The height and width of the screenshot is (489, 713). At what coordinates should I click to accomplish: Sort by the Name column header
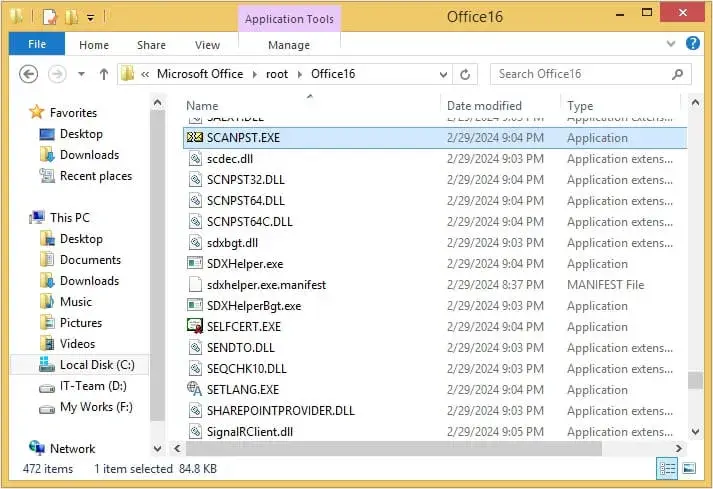pyautogui.click(x=202, y=106)
